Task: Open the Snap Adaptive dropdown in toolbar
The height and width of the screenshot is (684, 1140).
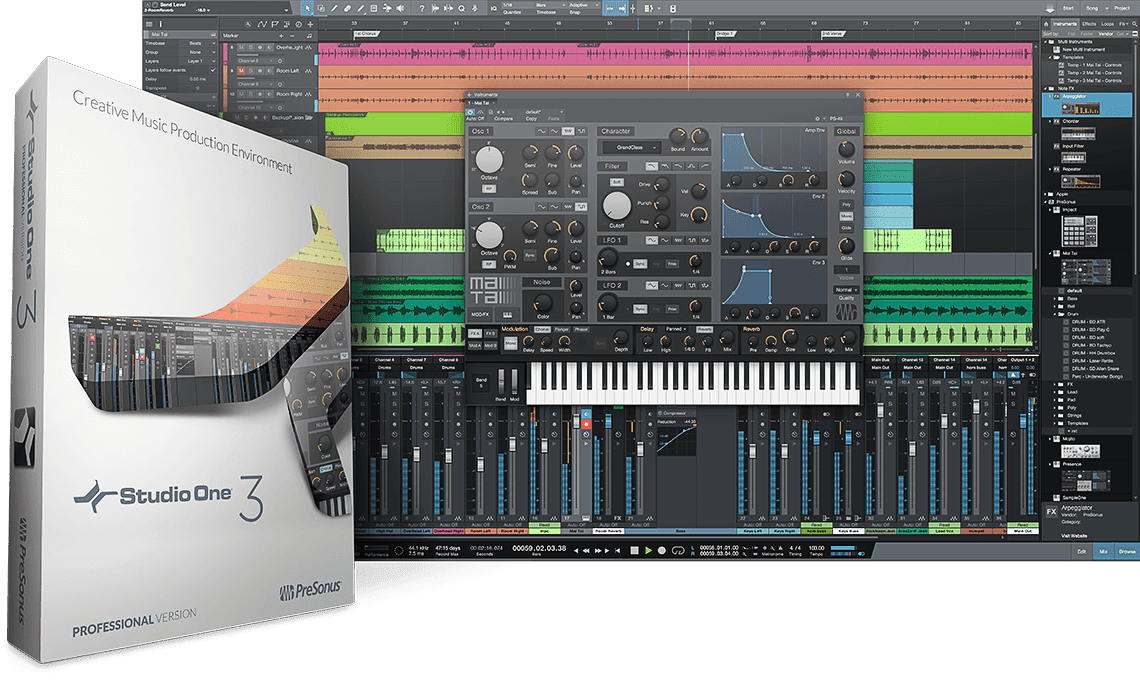Action: 583,5
